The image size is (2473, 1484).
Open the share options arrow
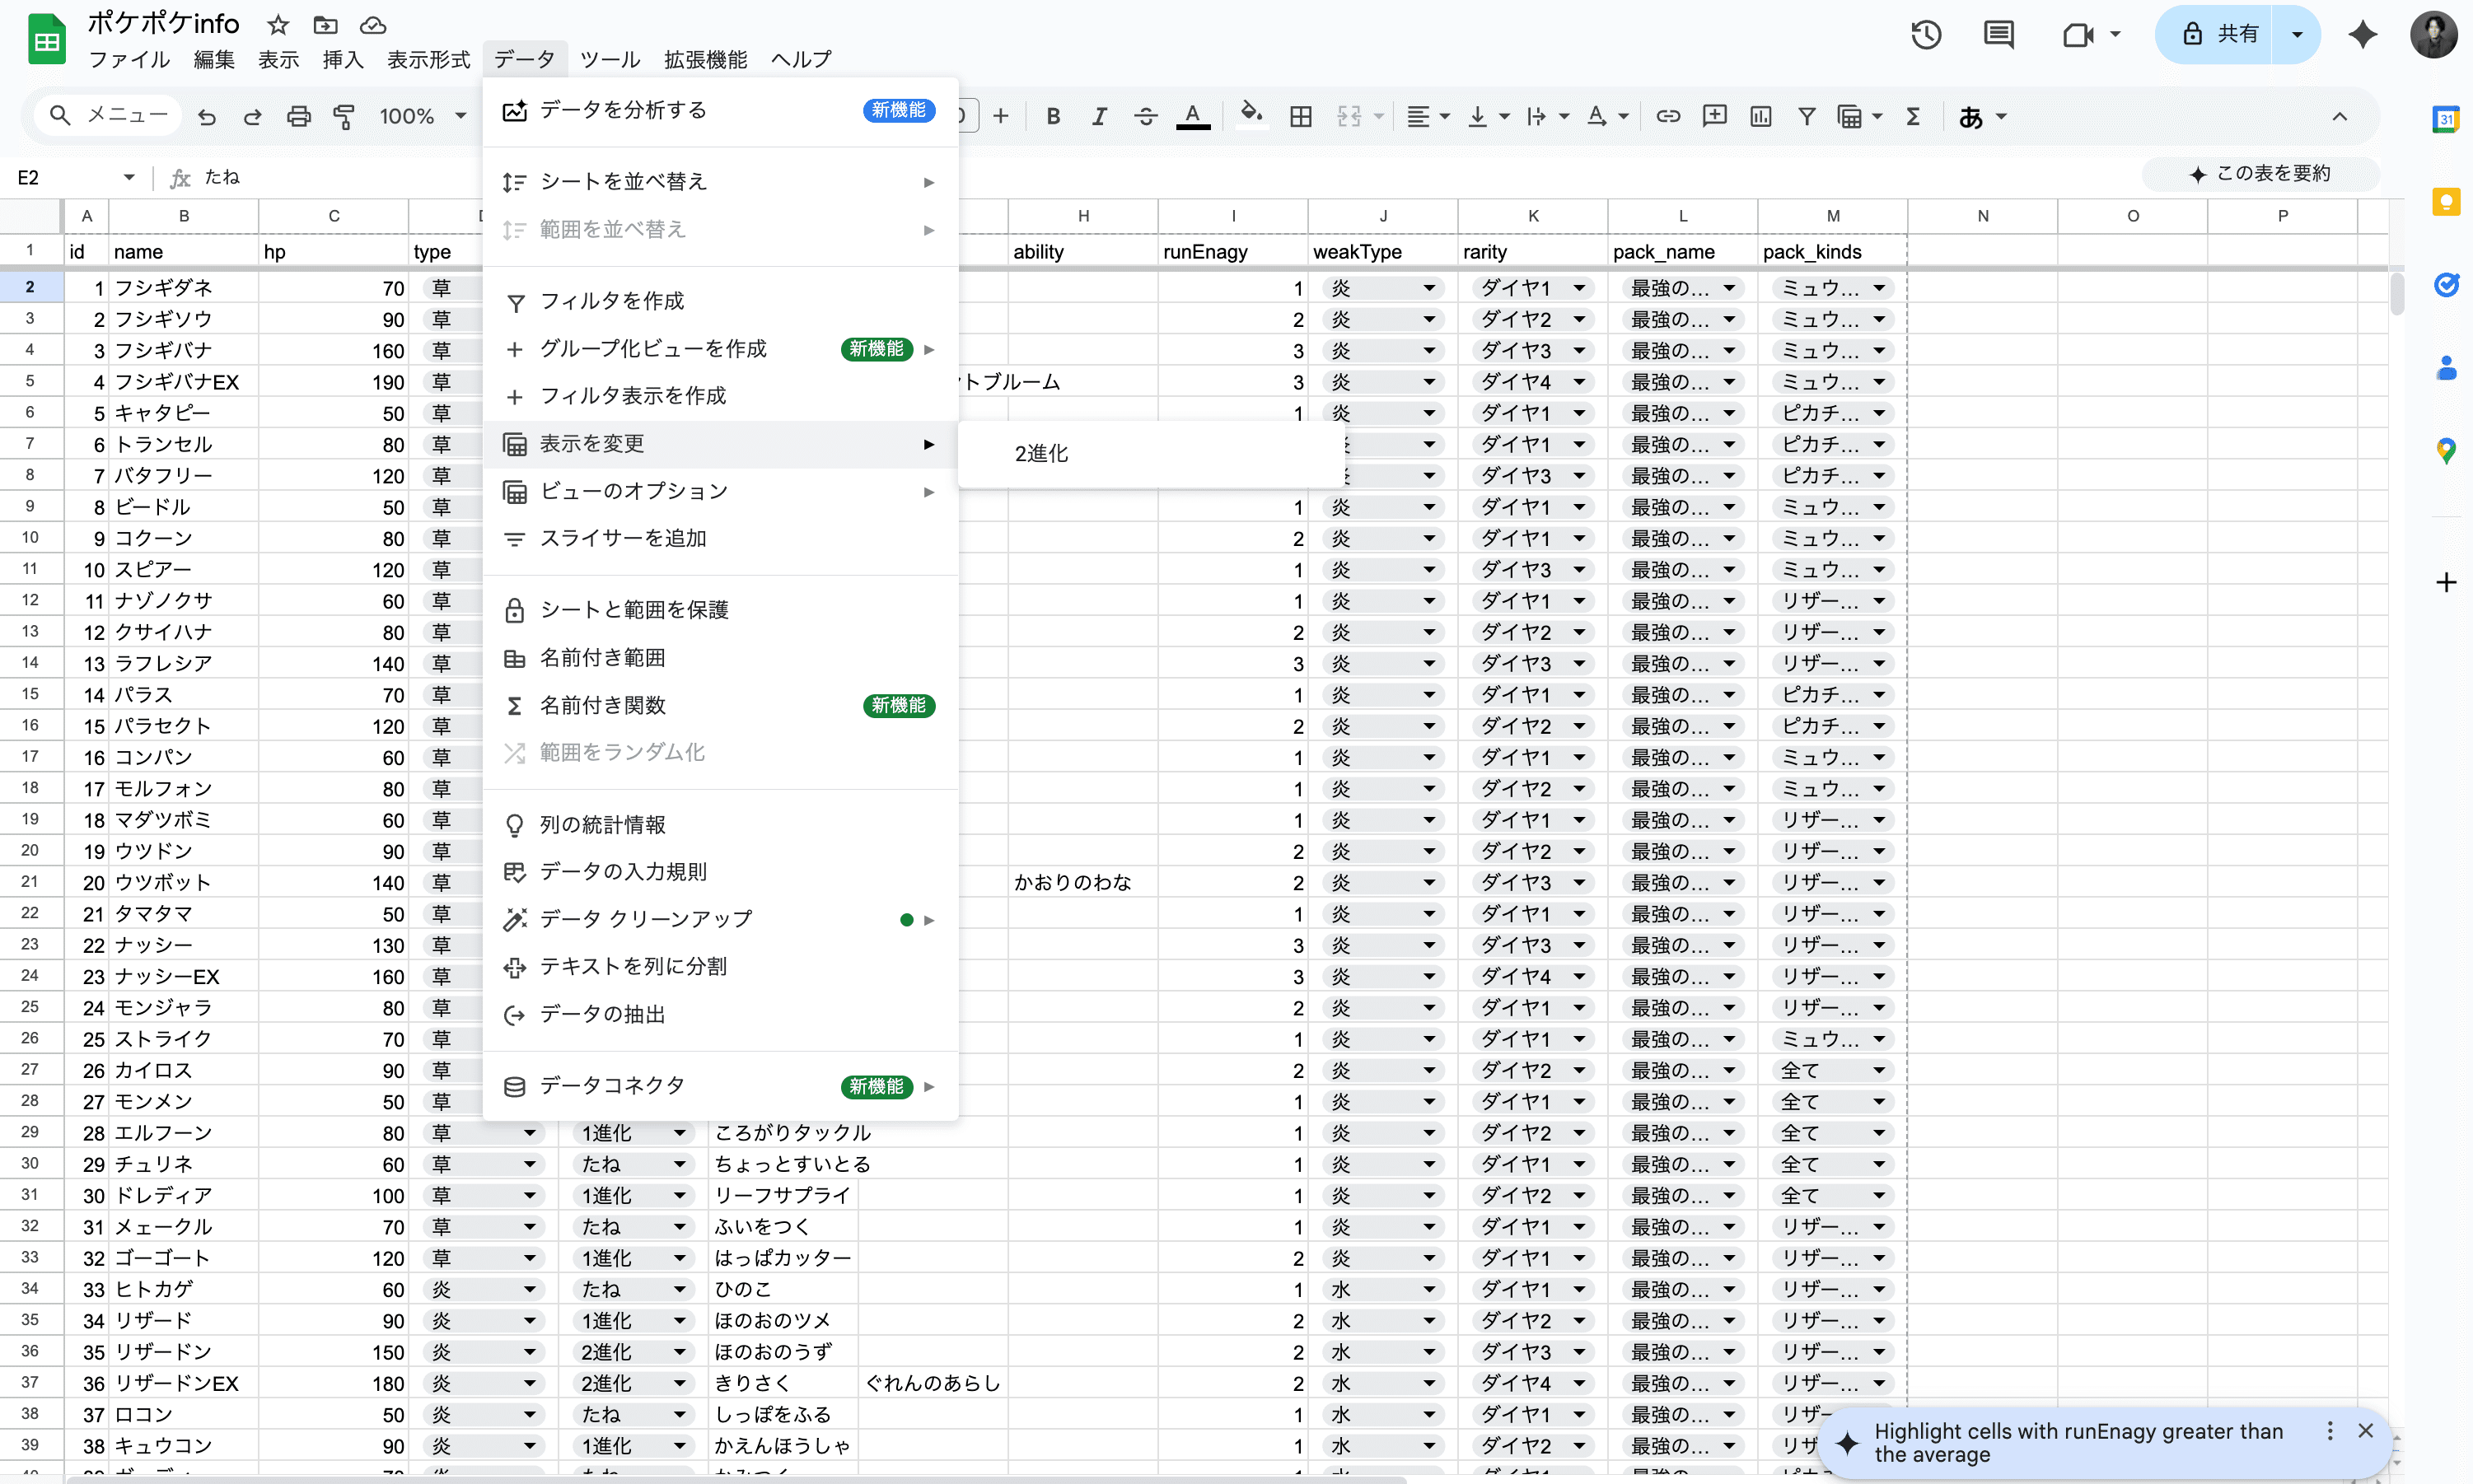pos(2296,34)
